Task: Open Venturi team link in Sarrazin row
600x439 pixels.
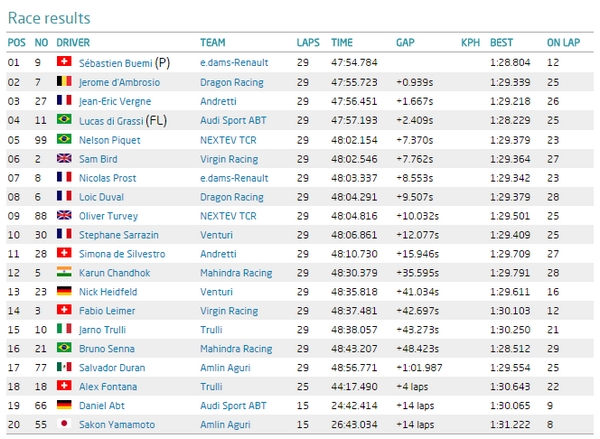Action: (216, 235)
